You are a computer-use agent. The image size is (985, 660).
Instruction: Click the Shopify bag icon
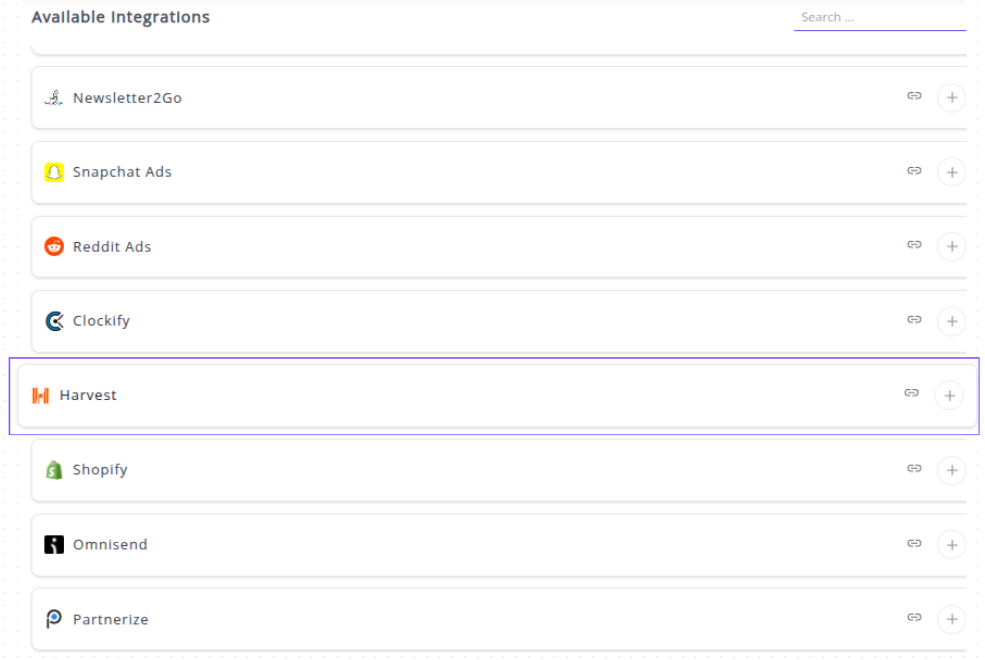coord(54,470)
